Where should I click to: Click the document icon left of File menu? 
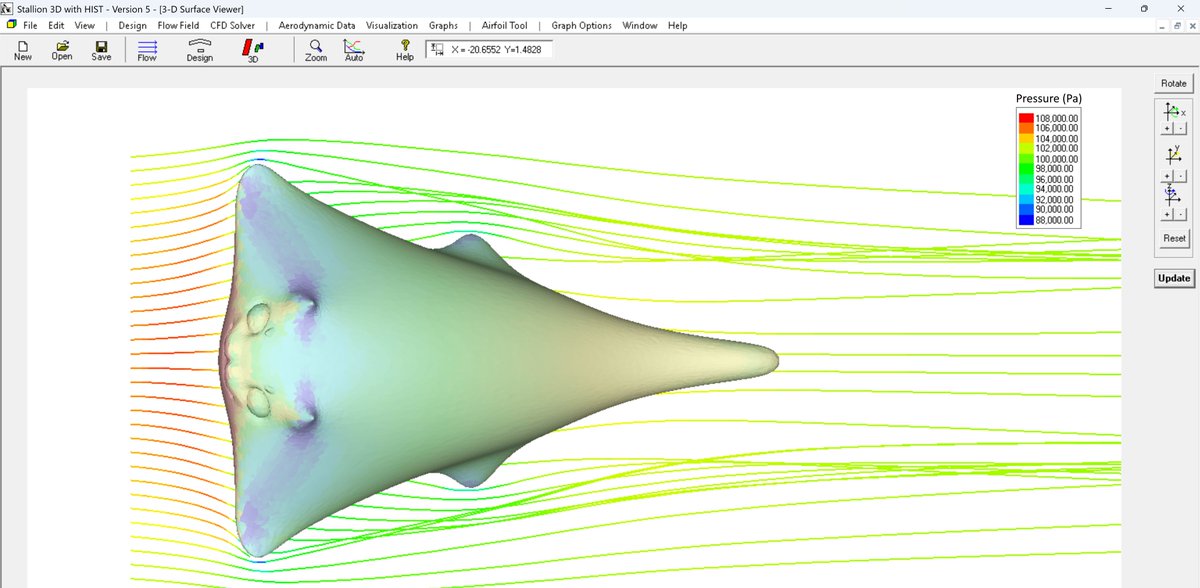pos(11,24)
